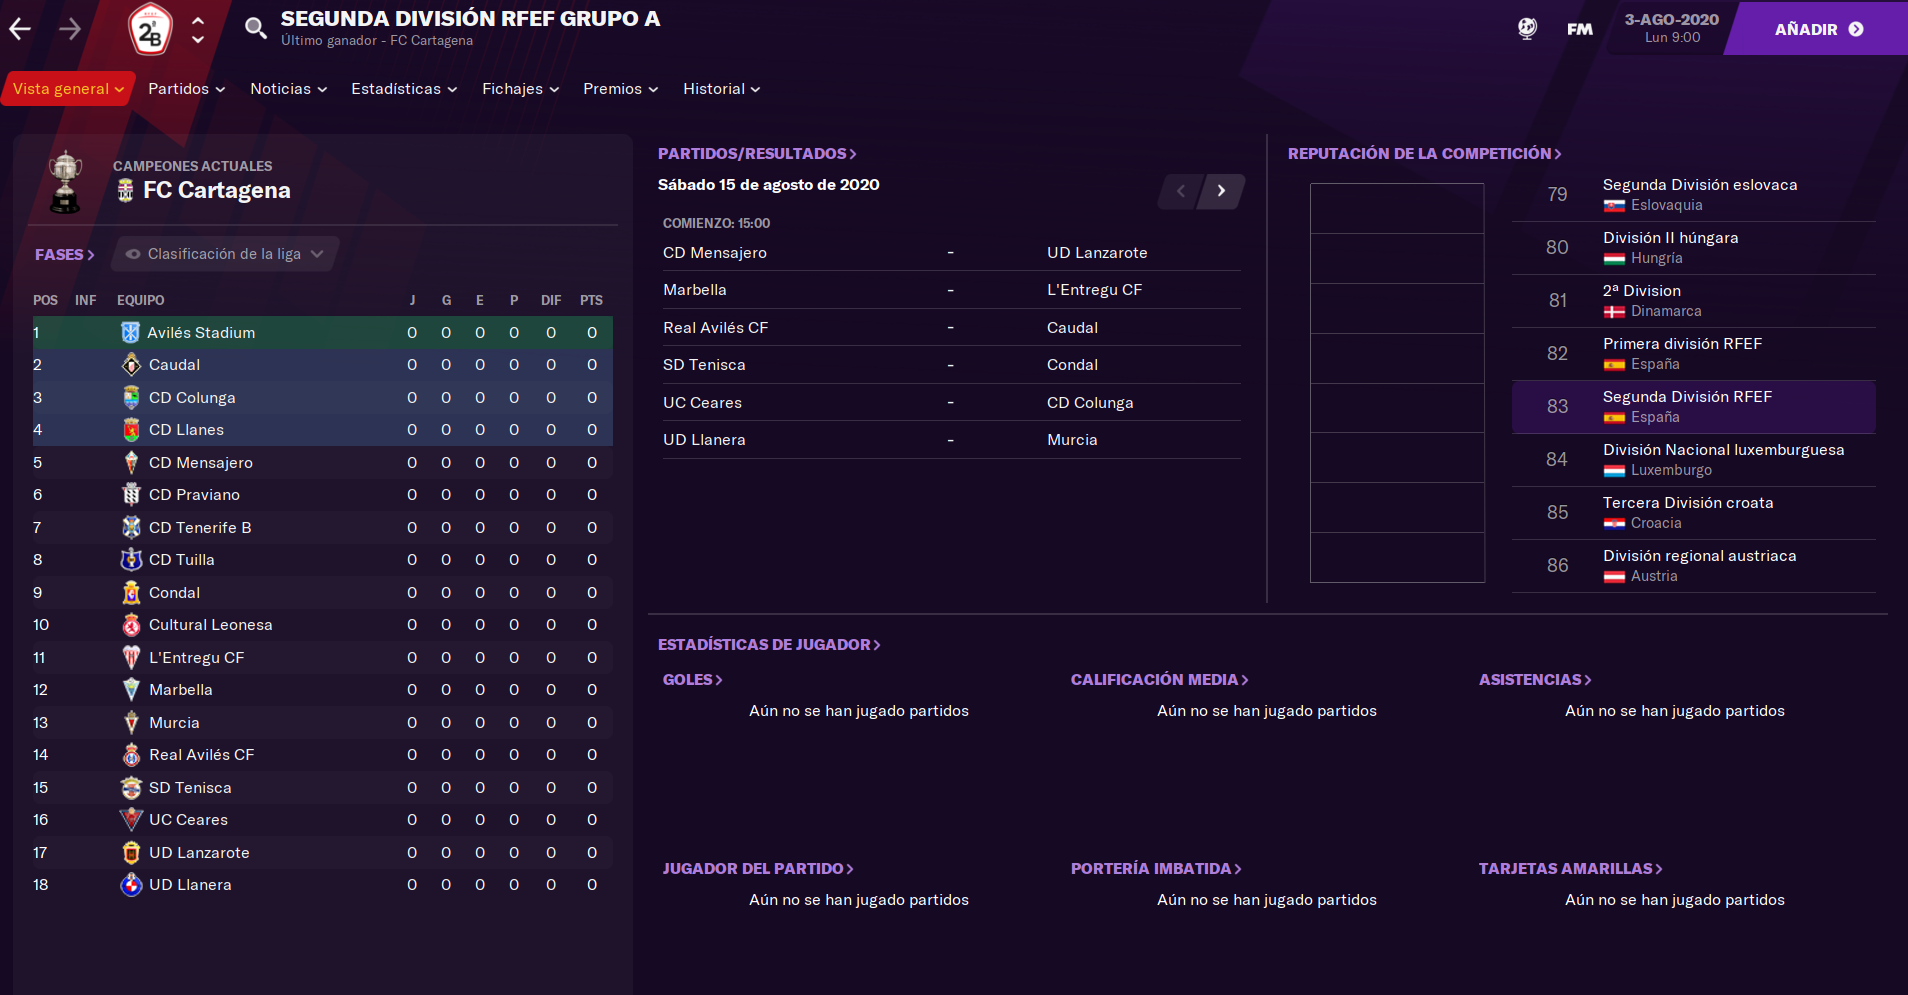Open the Fichajes menu

pyautogui.click(x=520, y=89)
